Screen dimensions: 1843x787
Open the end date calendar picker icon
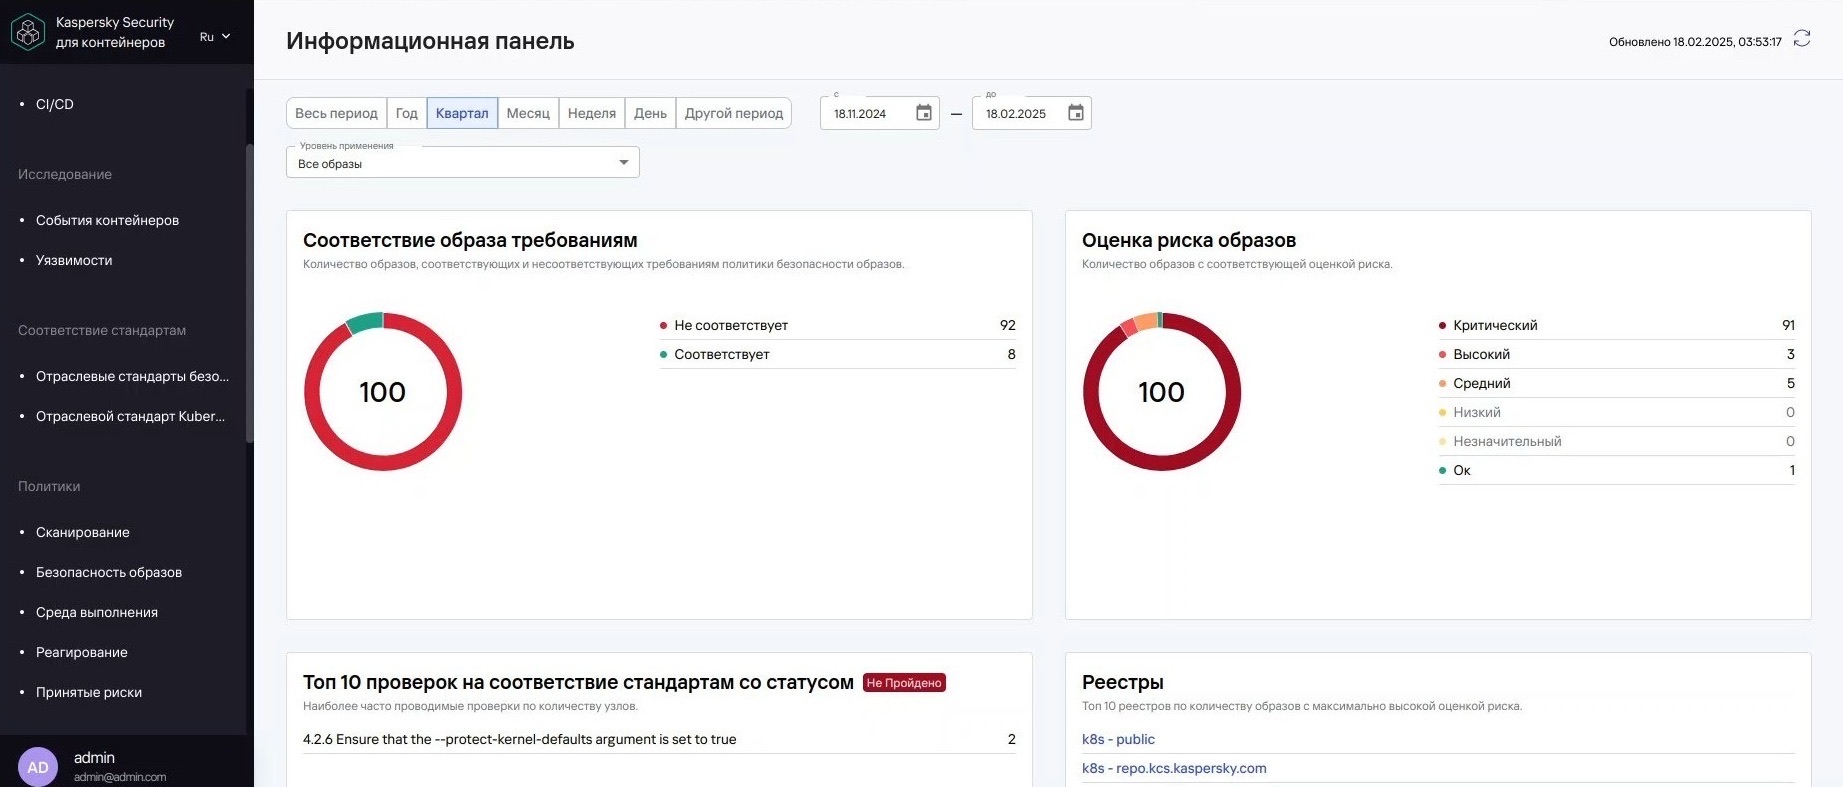coord(1076,113)
